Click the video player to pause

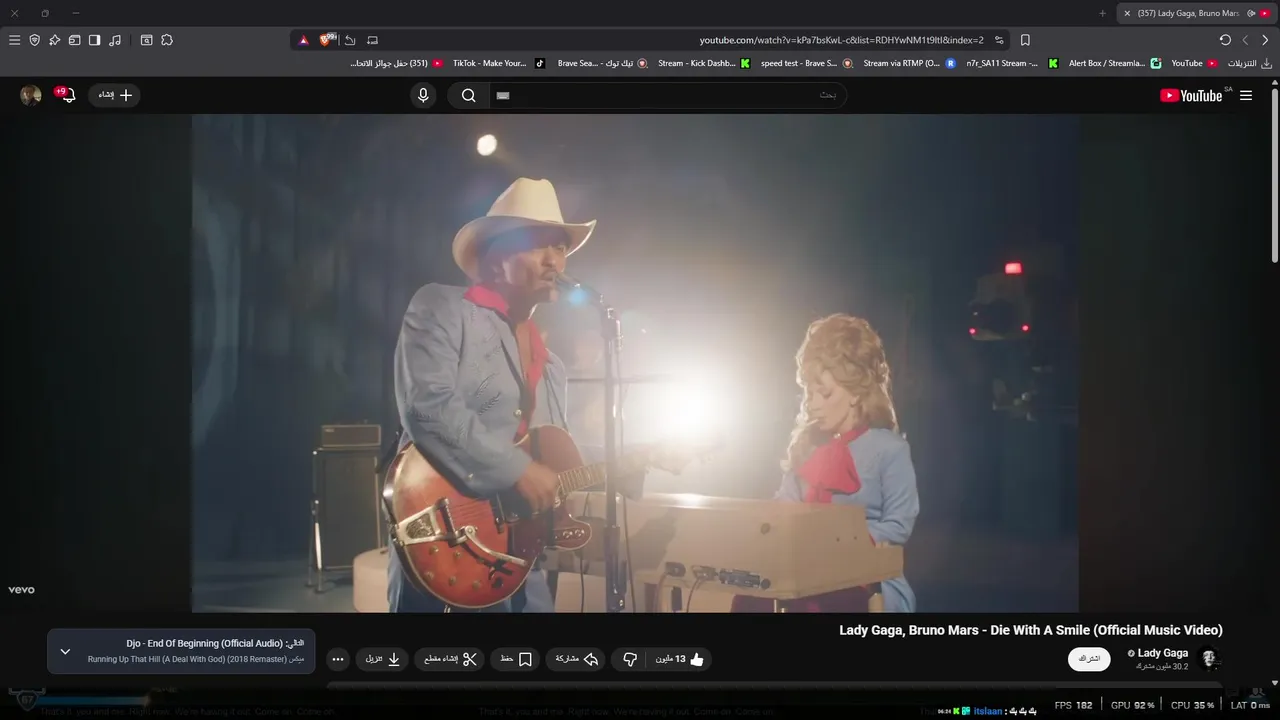coord(635,363)
